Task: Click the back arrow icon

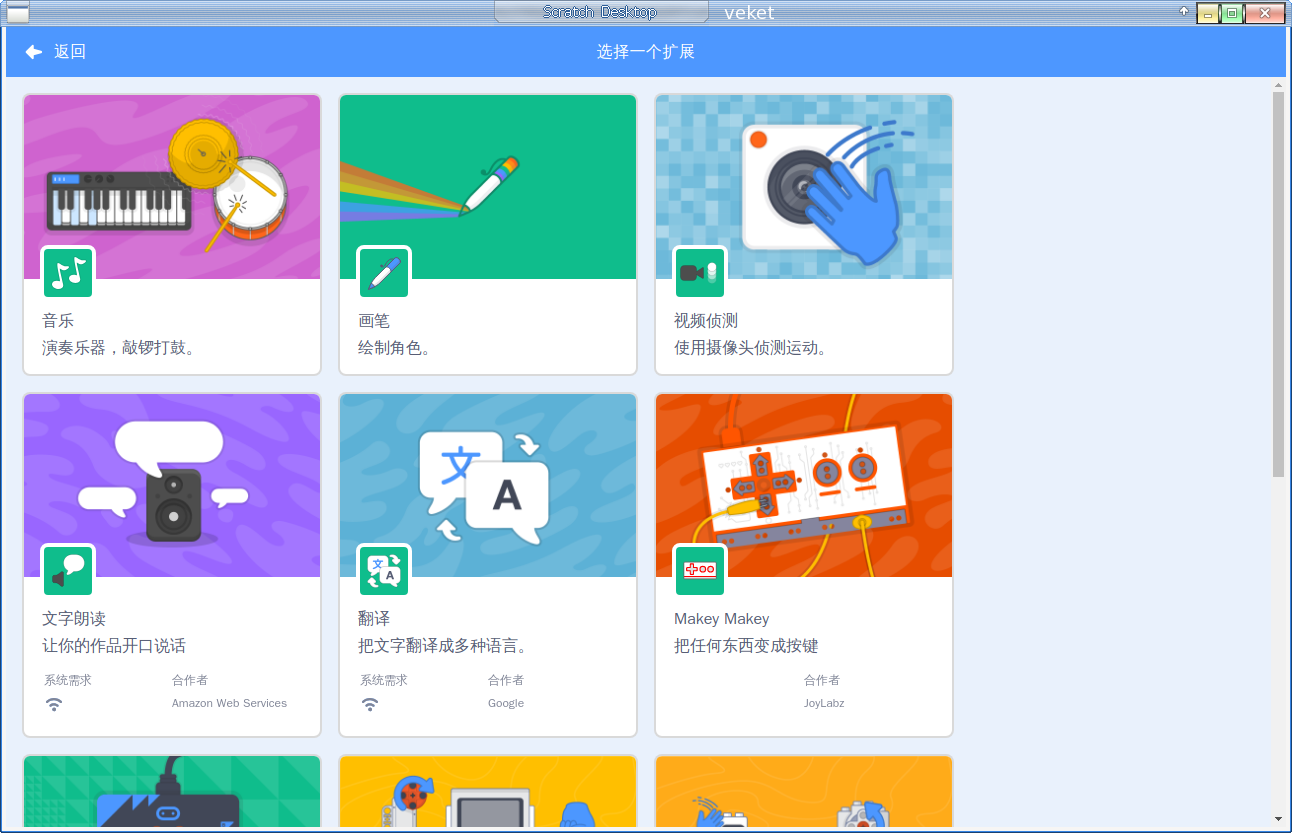Action: pyautogui.click(x=34, y=52)
